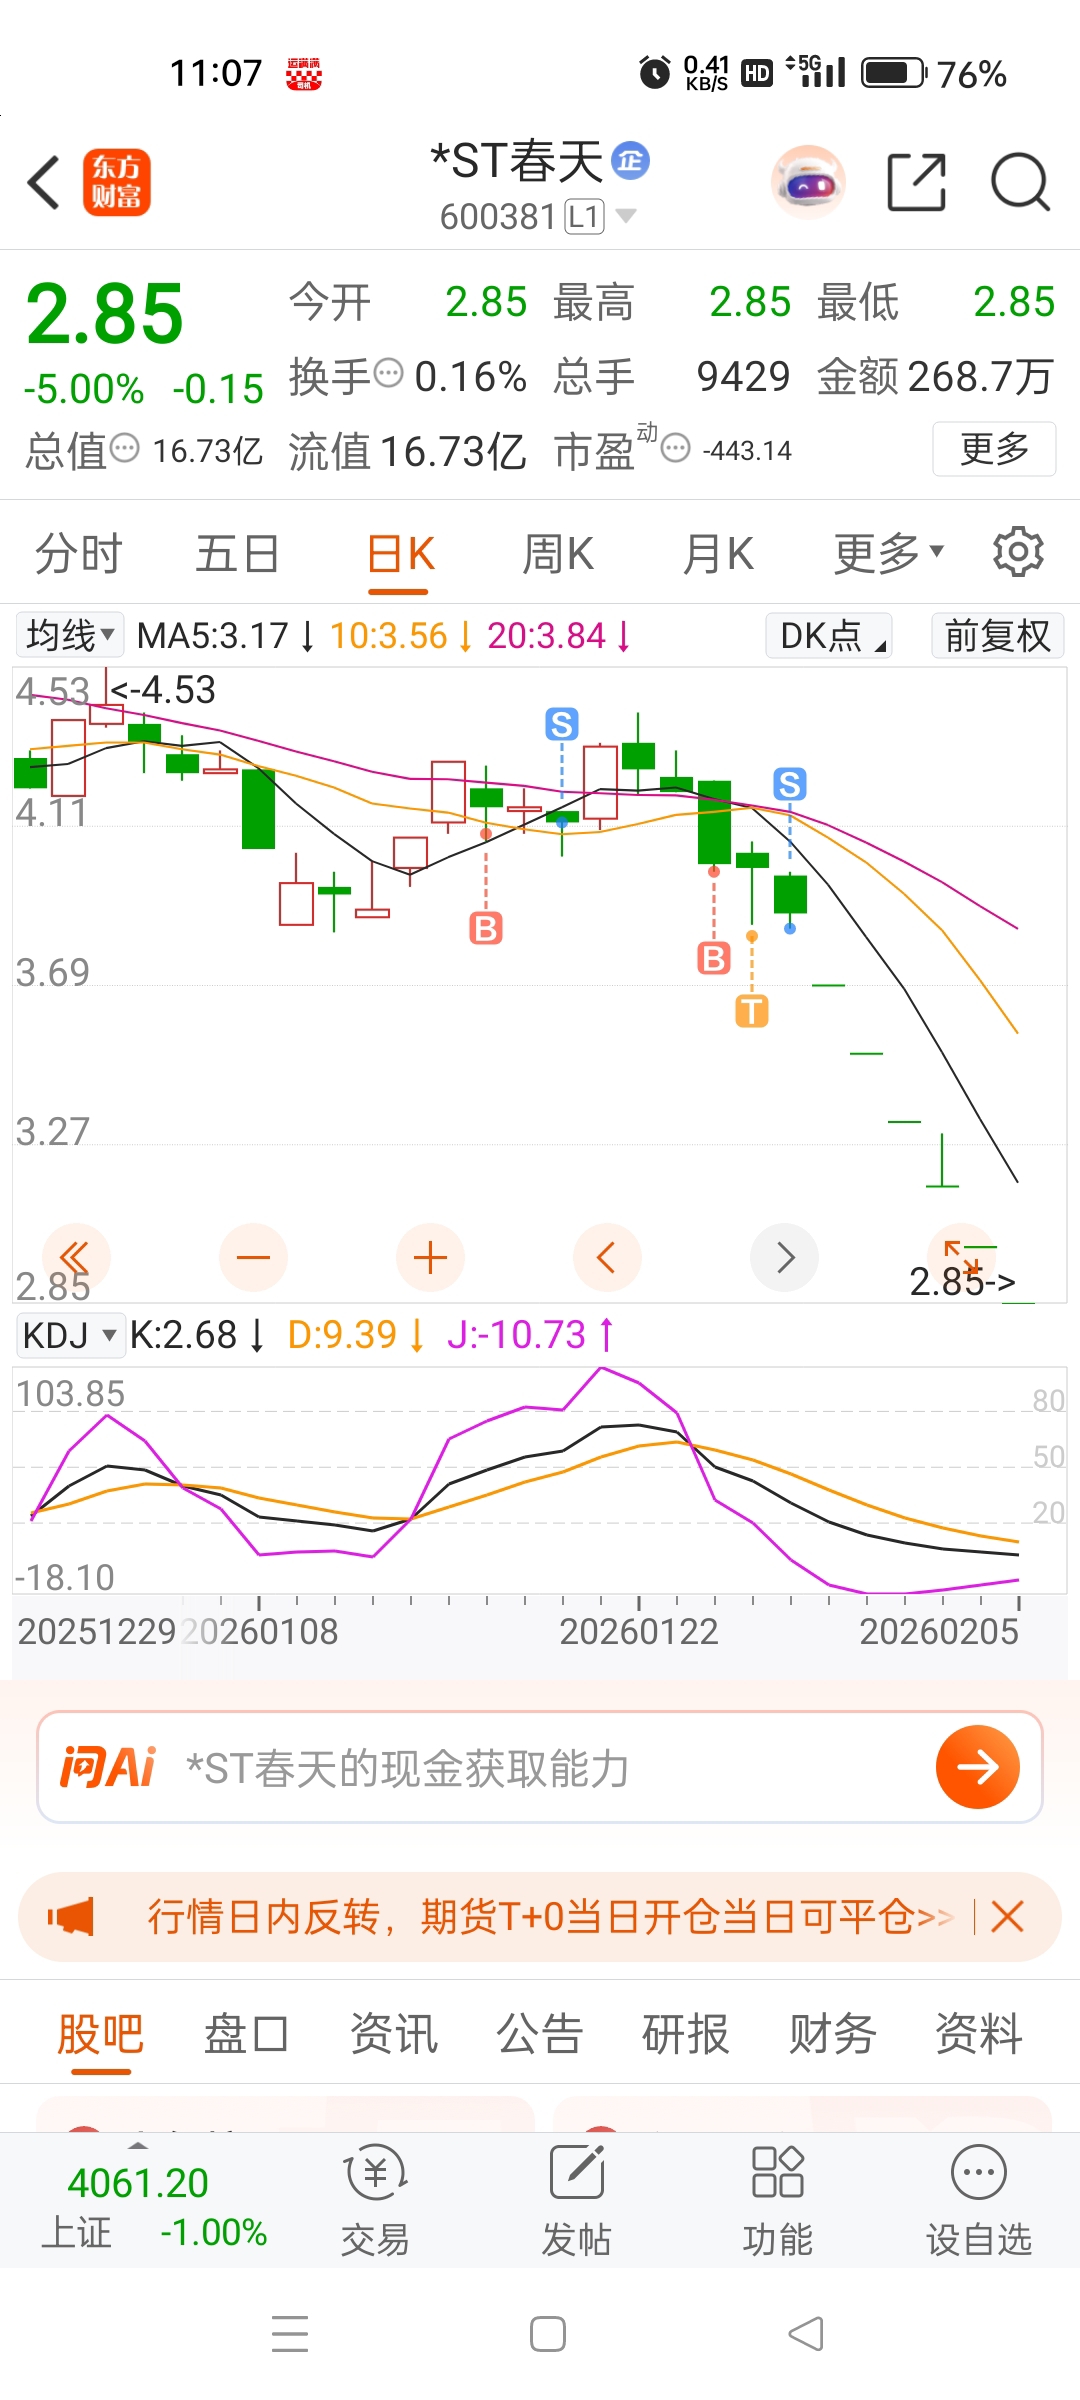Jump to earliest with double-left arrow

(x=76, y=1257)
